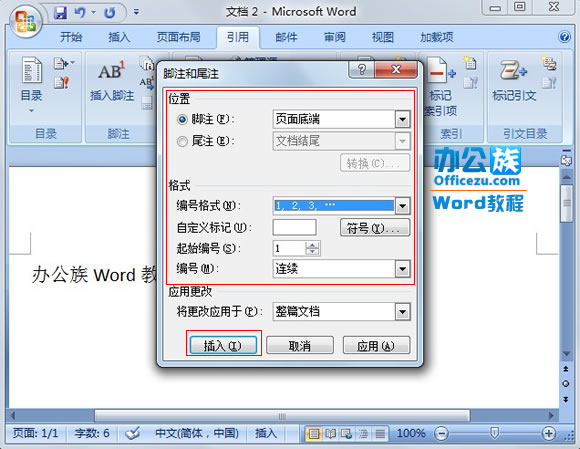Switch to the 开始 ribbon tab
The height and width of the screenshot is (449, 580).
click(x=71, y=37)
